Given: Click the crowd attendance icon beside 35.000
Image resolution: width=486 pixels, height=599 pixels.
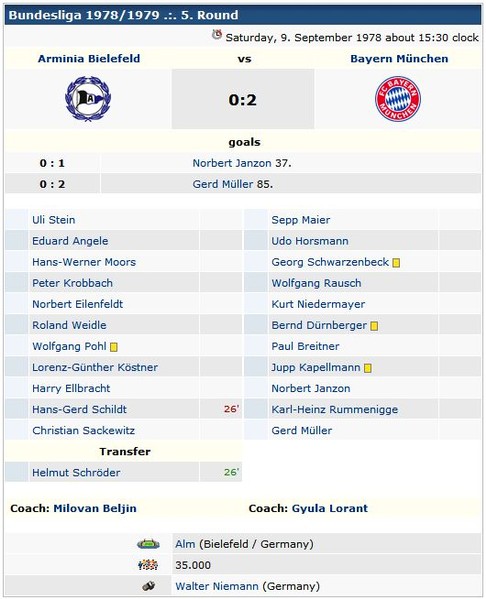Looking at the screenshot, I should pos(148,565).
